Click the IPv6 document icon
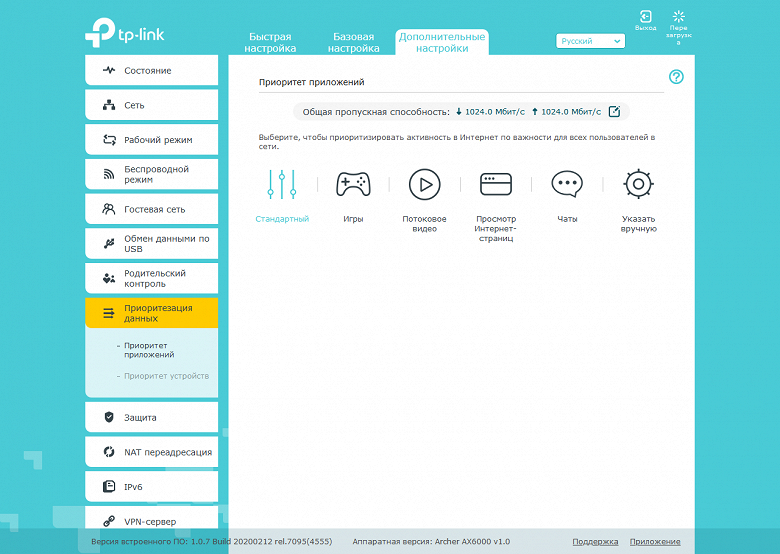780x554 pixels. 108,486
